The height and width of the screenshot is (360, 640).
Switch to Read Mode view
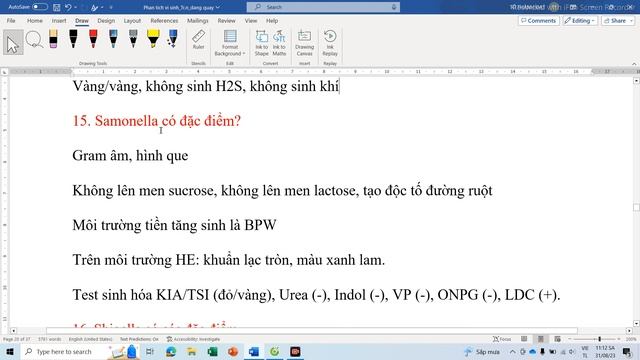[x=524, y=339]
